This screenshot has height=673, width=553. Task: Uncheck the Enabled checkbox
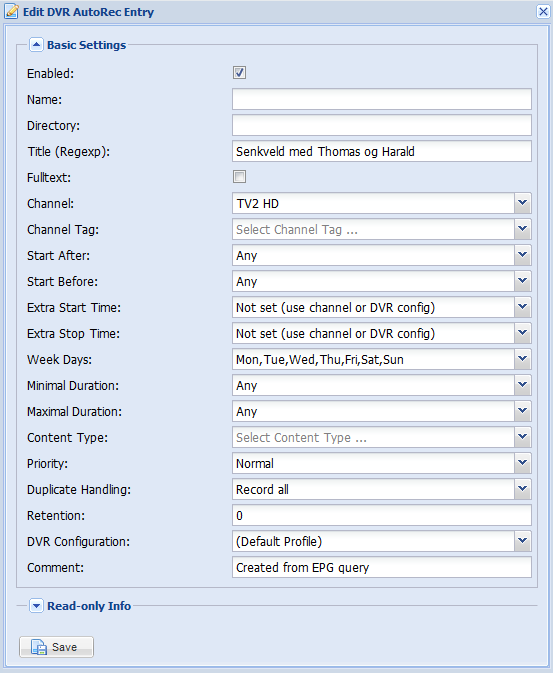coord(240,73)
